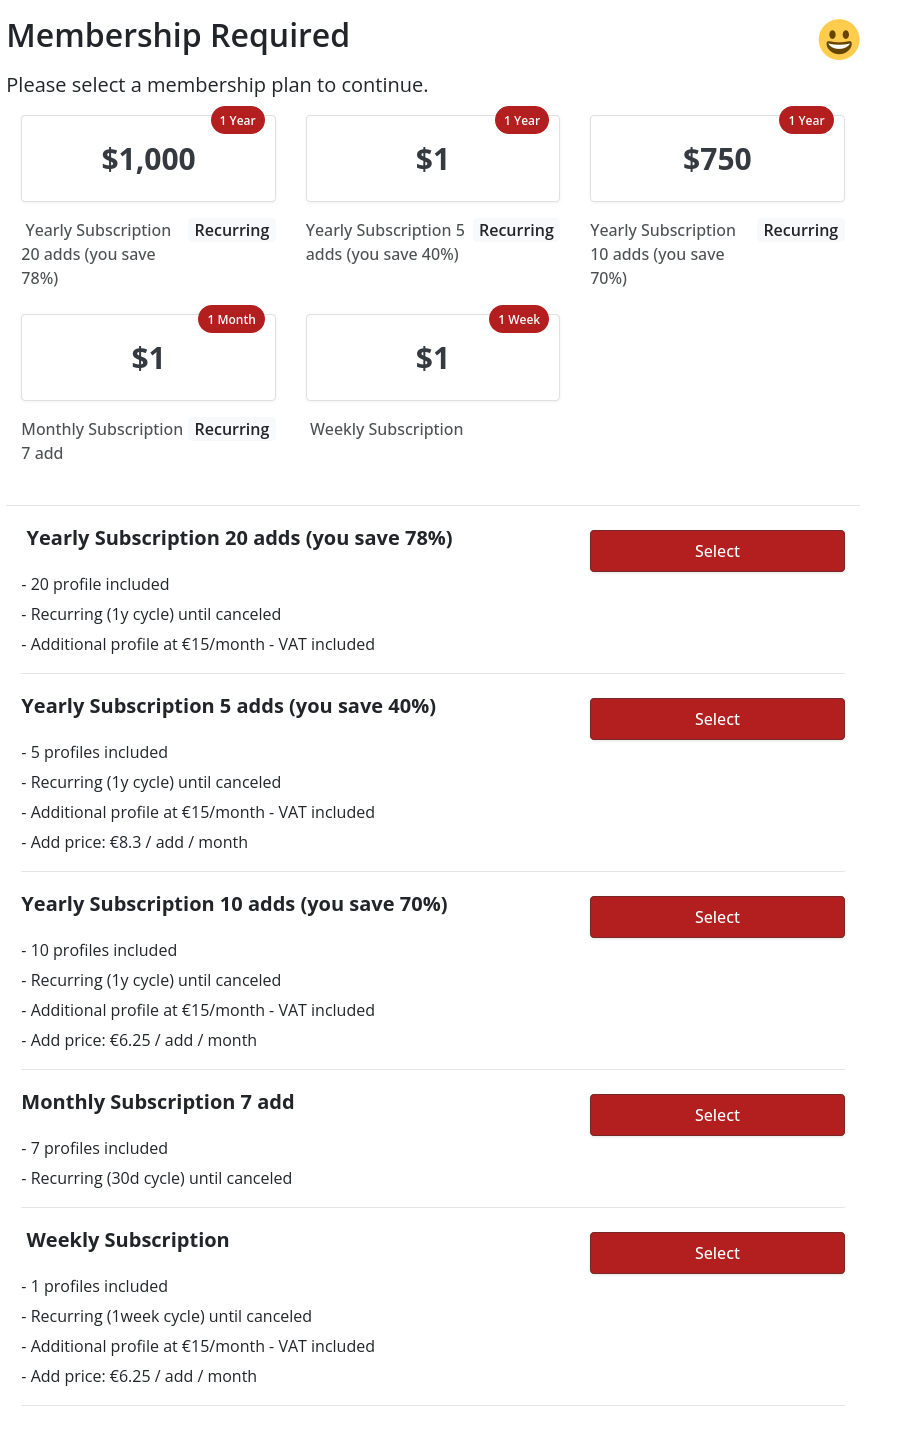Image resolution: width=898 pixels, height=1439 pixels.
Task: Click the 1 Year badge on $750 card
Action: 806,121
